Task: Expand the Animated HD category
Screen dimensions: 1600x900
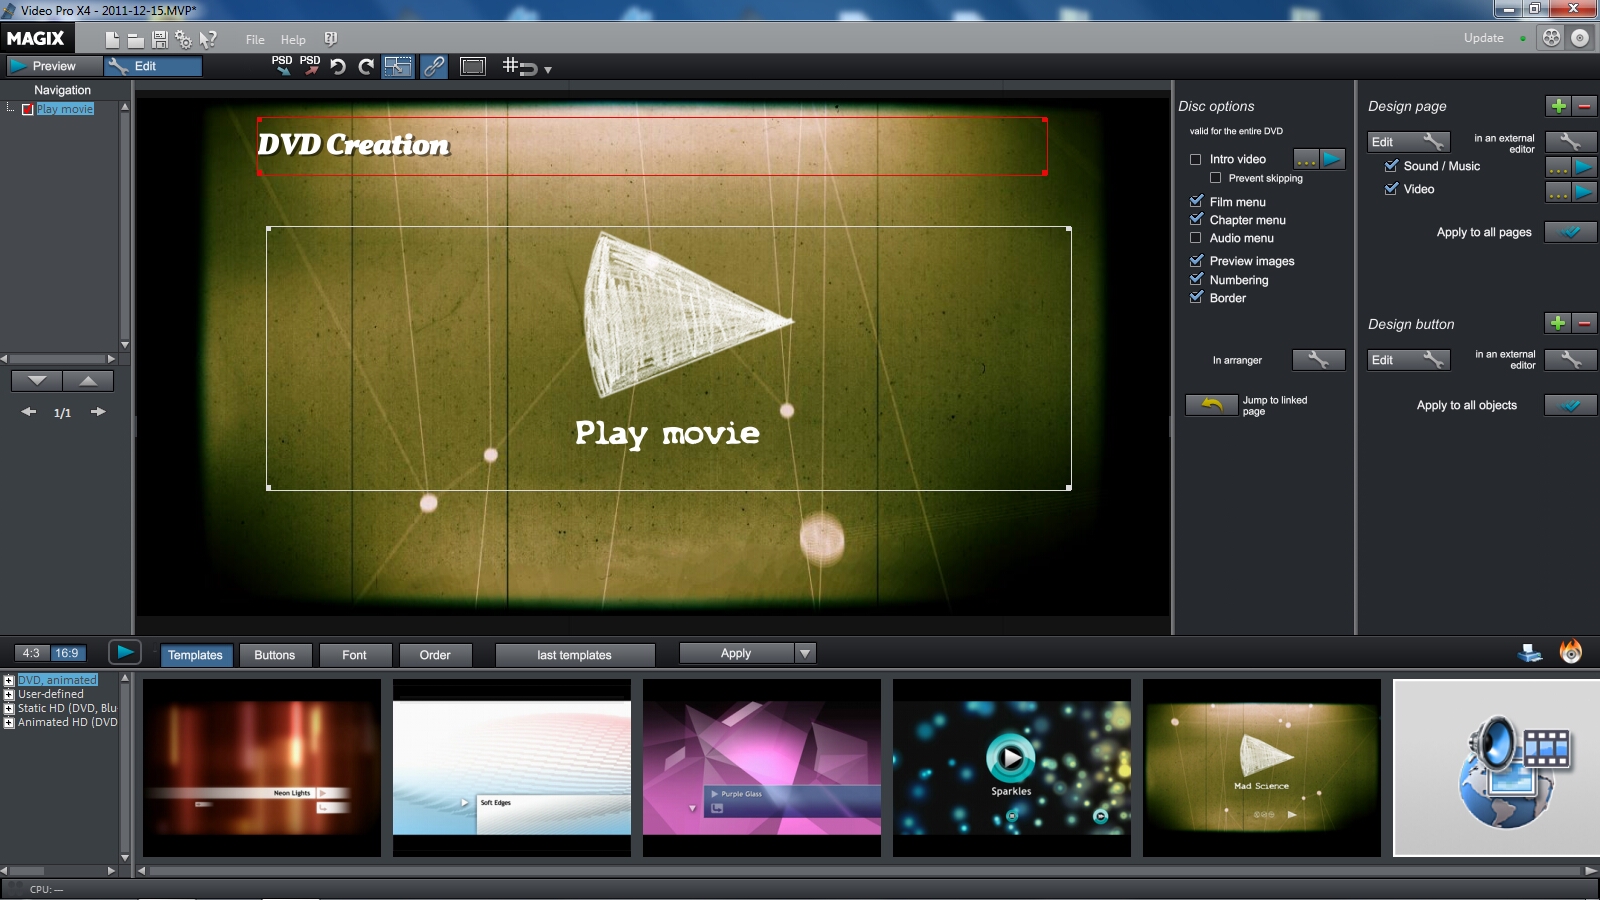Action: click(x=9, y=722)
